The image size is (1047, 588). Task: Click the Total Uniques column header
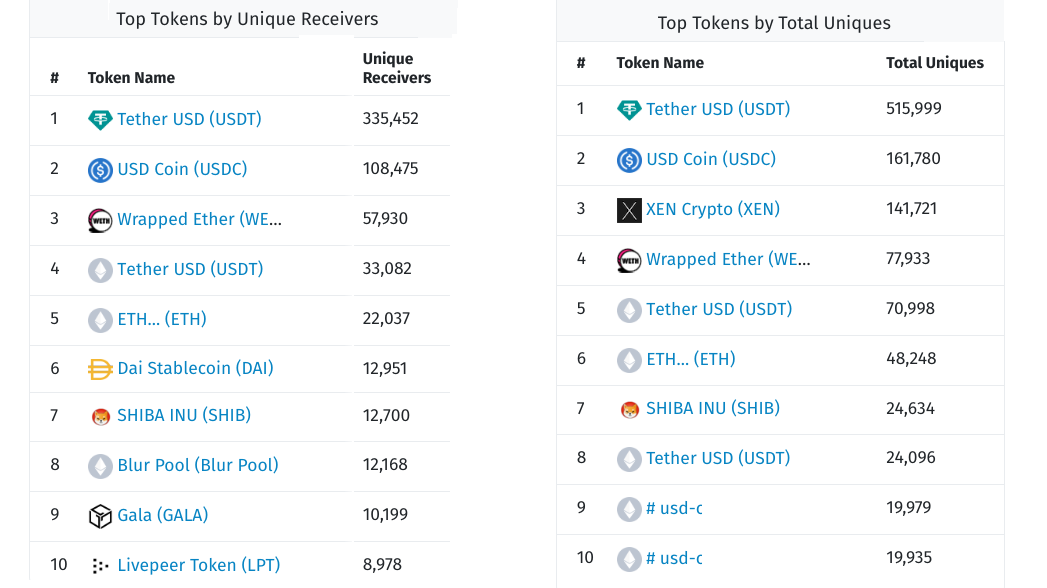coord(934,63)
